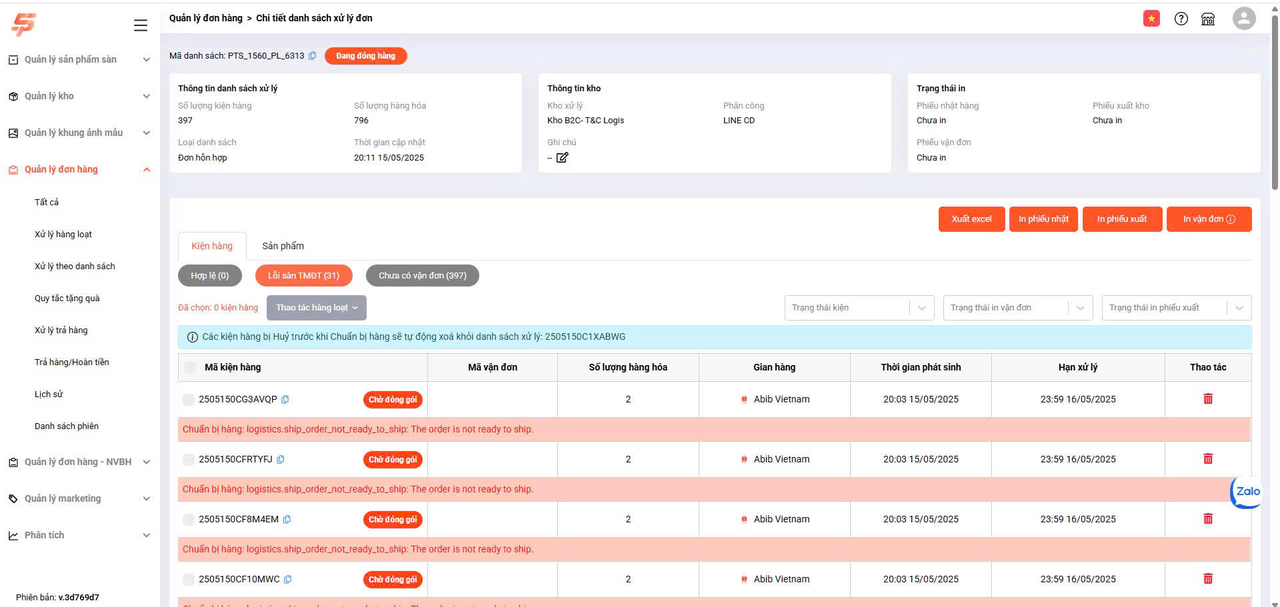
Task: Copy the list code PTS_1560_PL_6313
Action: pyautogui.click(x=313, y=56)
